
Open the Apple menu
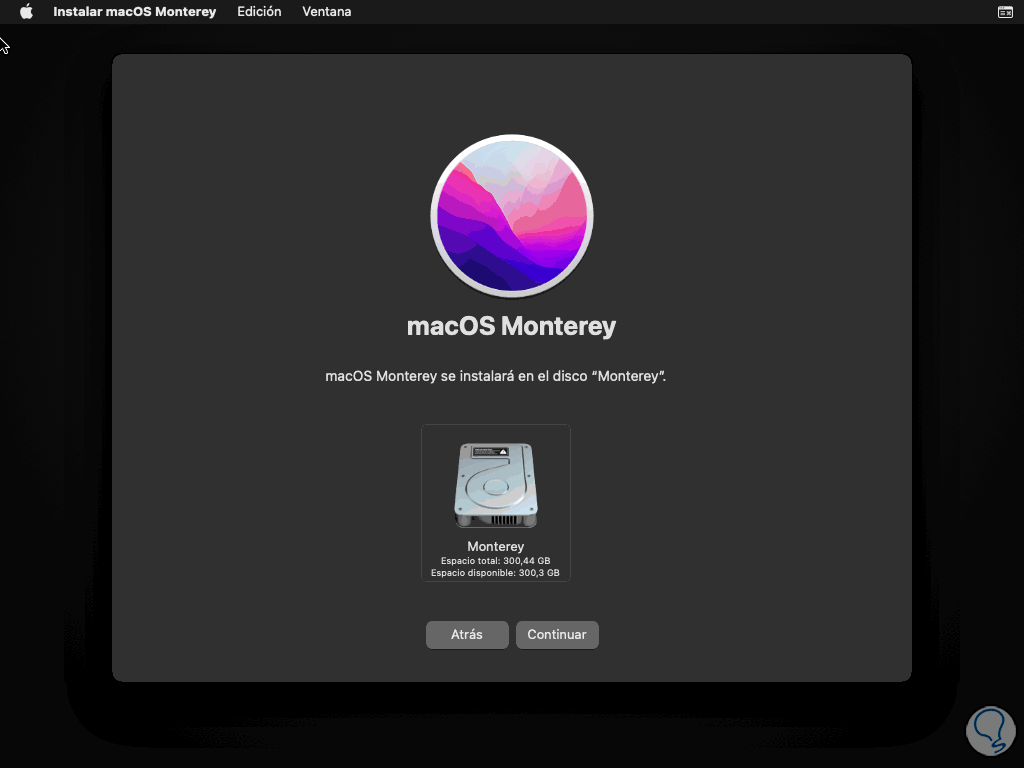tap(26, 12)
